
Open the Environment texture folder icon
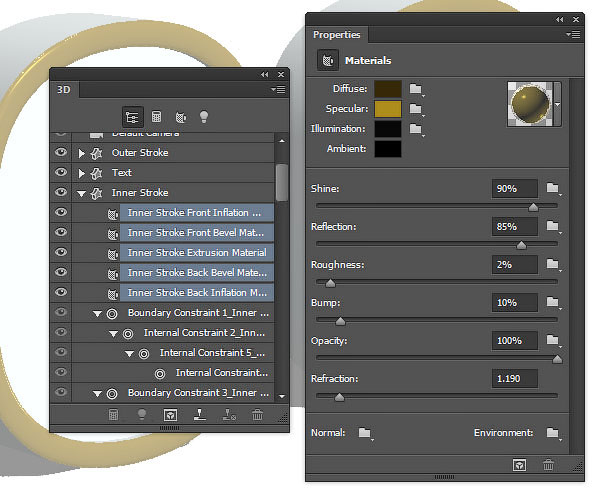pyautogui.click(x=553, y=433)
